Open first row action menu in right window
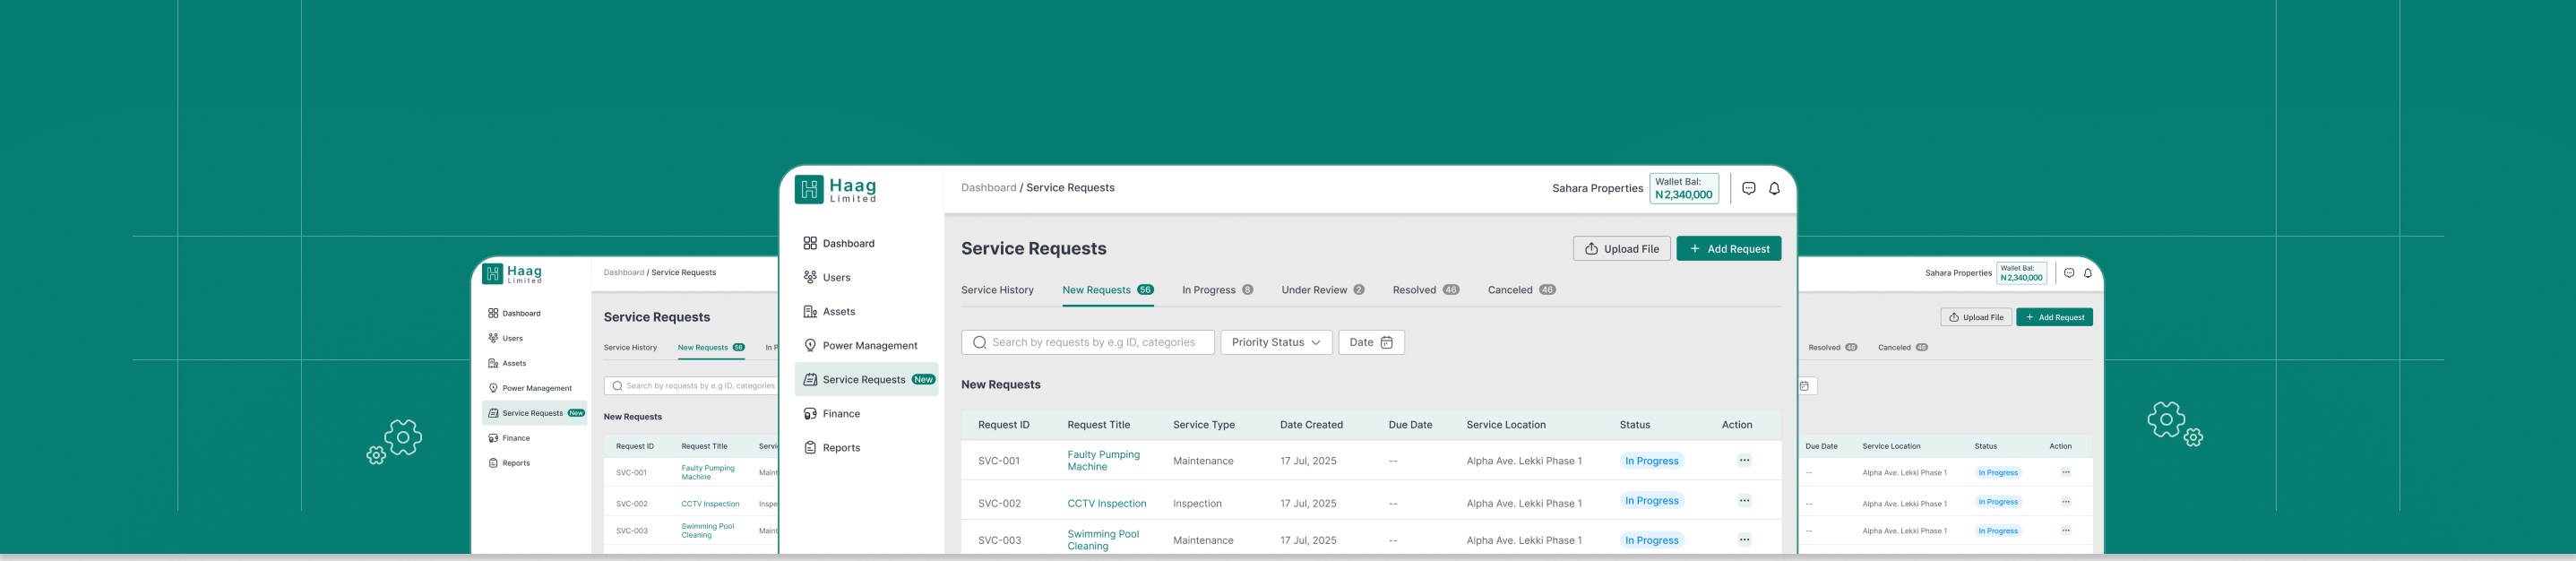This screenshot has width=2576, height=561. click(x=2065, y=472)
